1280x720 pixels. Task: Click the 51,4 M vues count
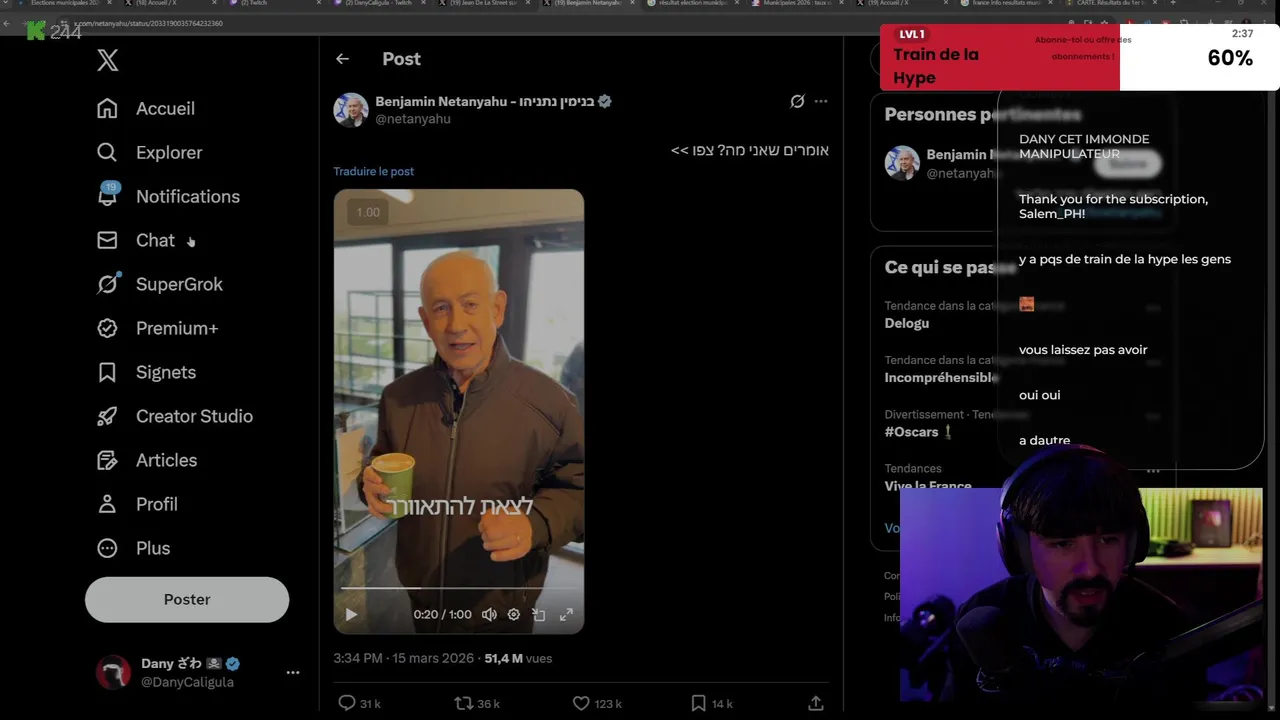(518, 658)
